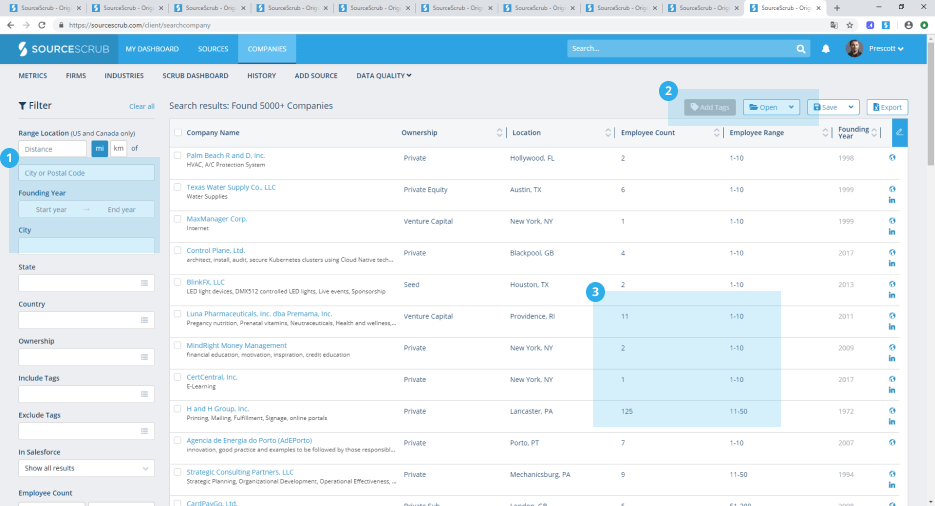The height and width of the screenshot is (506, 935).
Task: Open Strategic Consulting Partners, LLC link
Action: click(x=240, y=472)
